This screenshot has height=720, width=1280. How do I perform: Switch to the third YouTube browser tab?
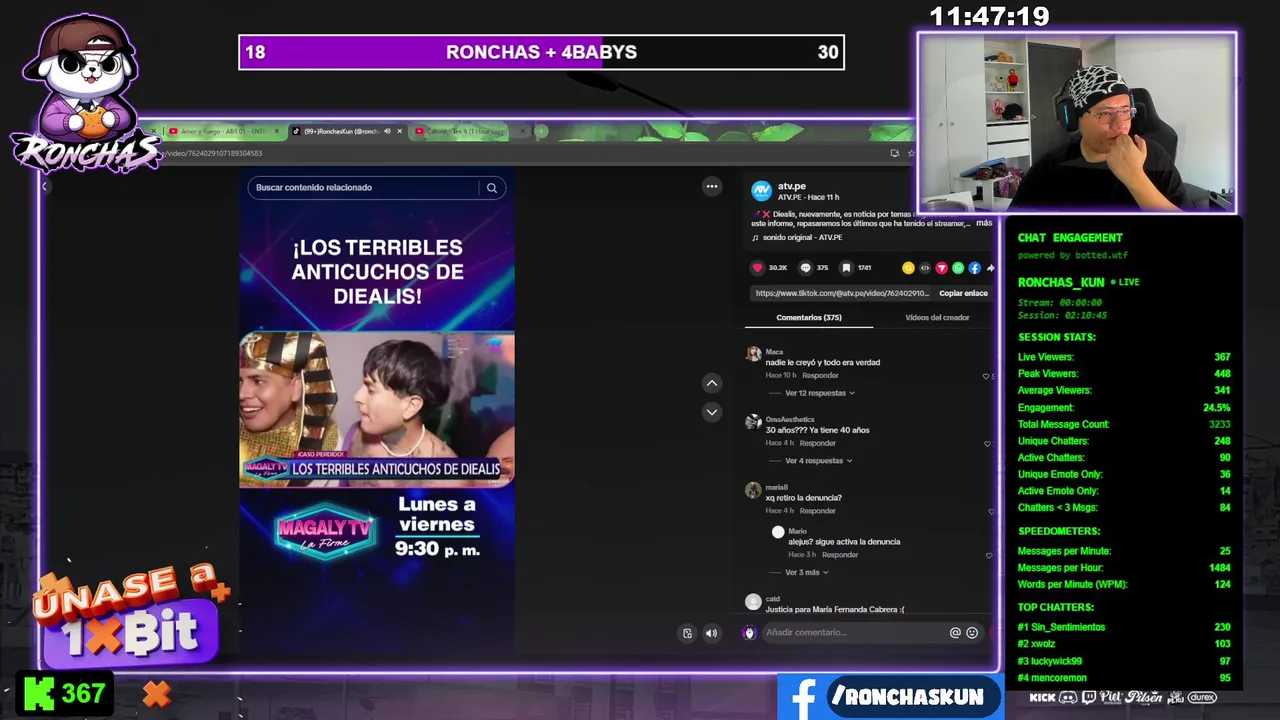point(468,131)
